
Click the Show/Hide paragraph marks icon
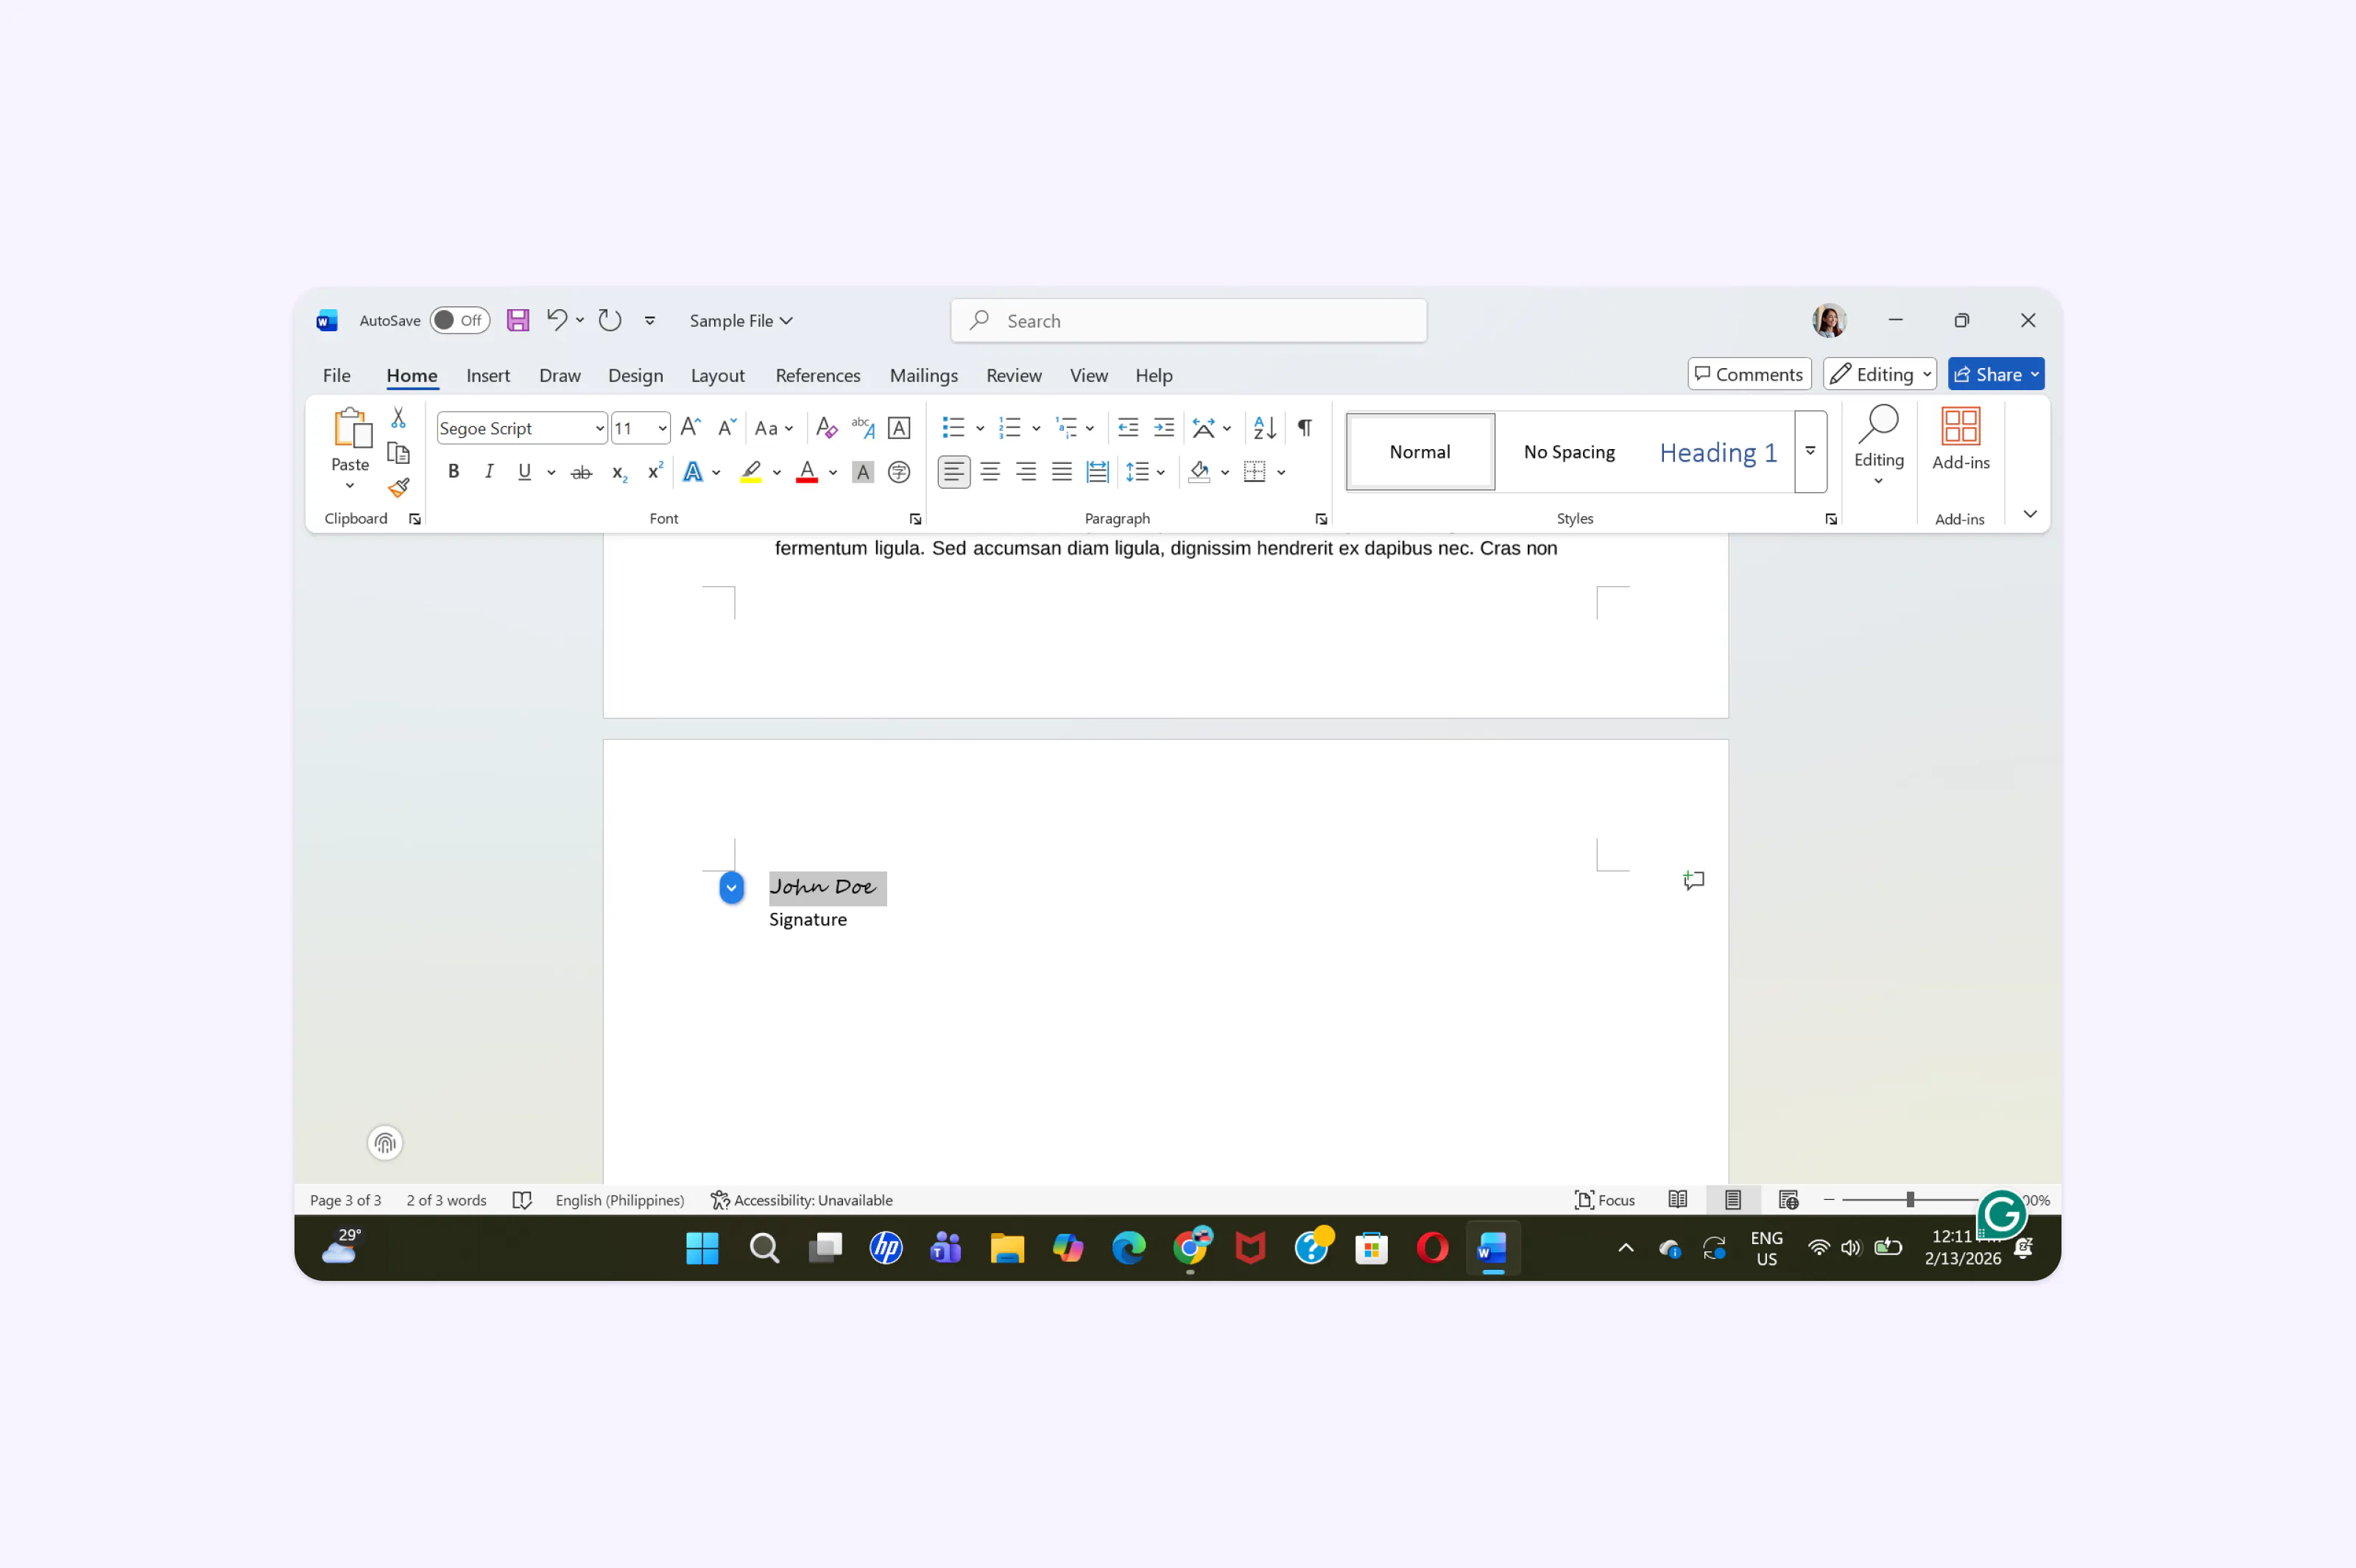pos(1305,428)
